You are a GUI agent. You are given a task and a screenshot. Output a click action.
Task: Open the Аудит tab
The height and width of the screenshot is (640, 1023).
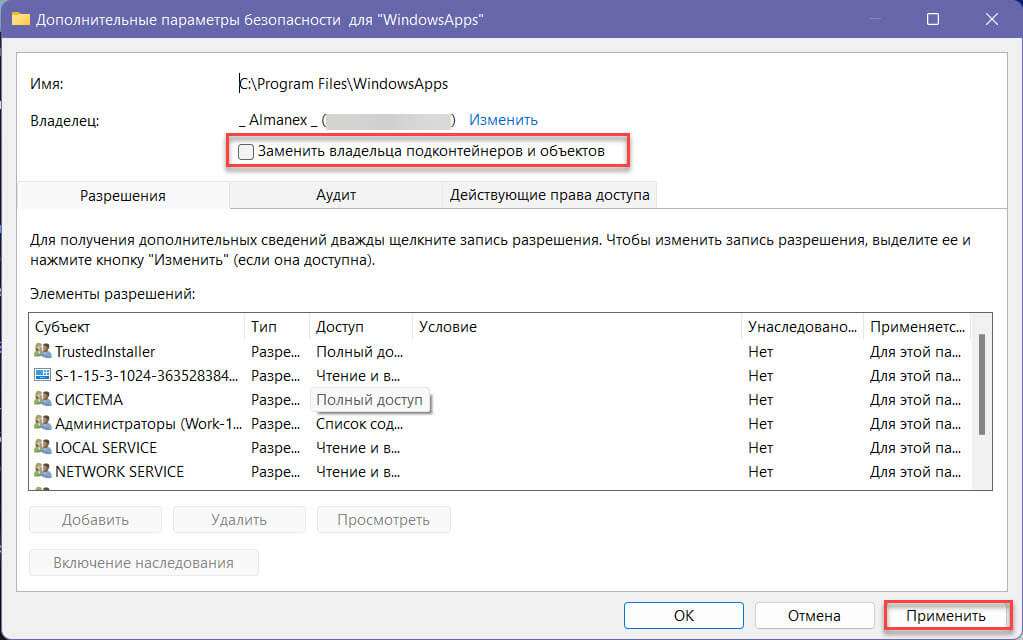[x=336, y=195]
